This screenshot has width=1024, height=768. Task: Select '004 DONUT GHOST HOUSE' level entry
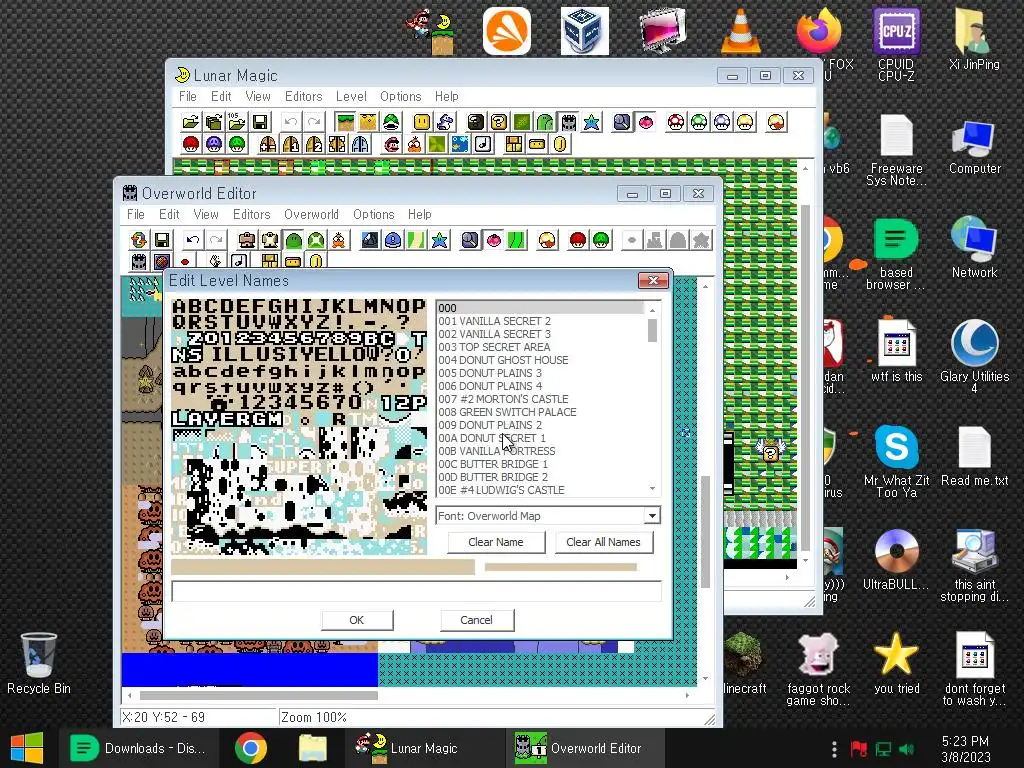point(540,360)
